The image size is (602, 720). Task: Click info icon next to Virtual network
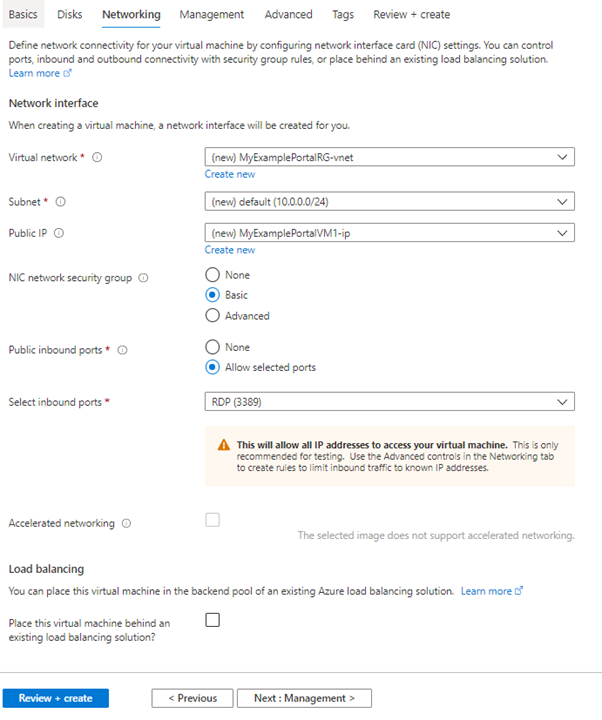97,158
